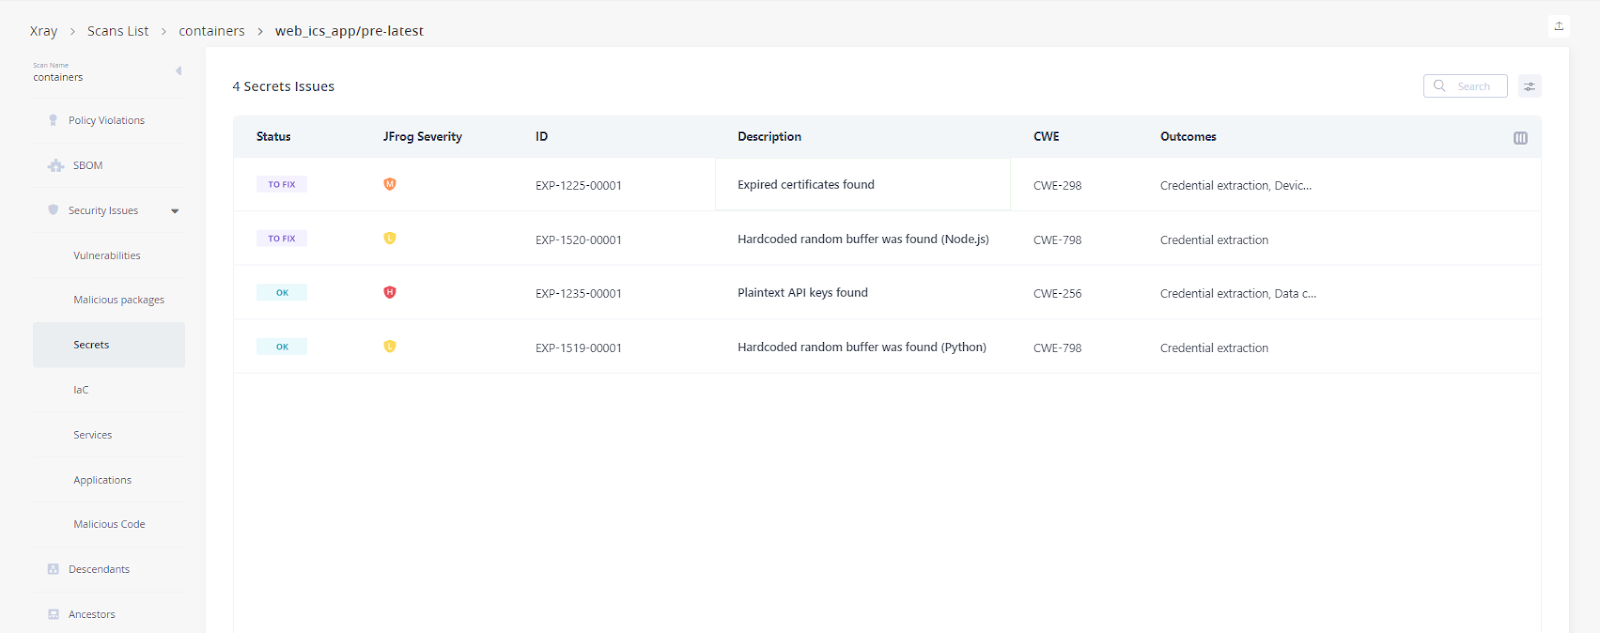
Task: Click the low severity shield for EXP-1520-00001
Action: [x=390, y=238]
